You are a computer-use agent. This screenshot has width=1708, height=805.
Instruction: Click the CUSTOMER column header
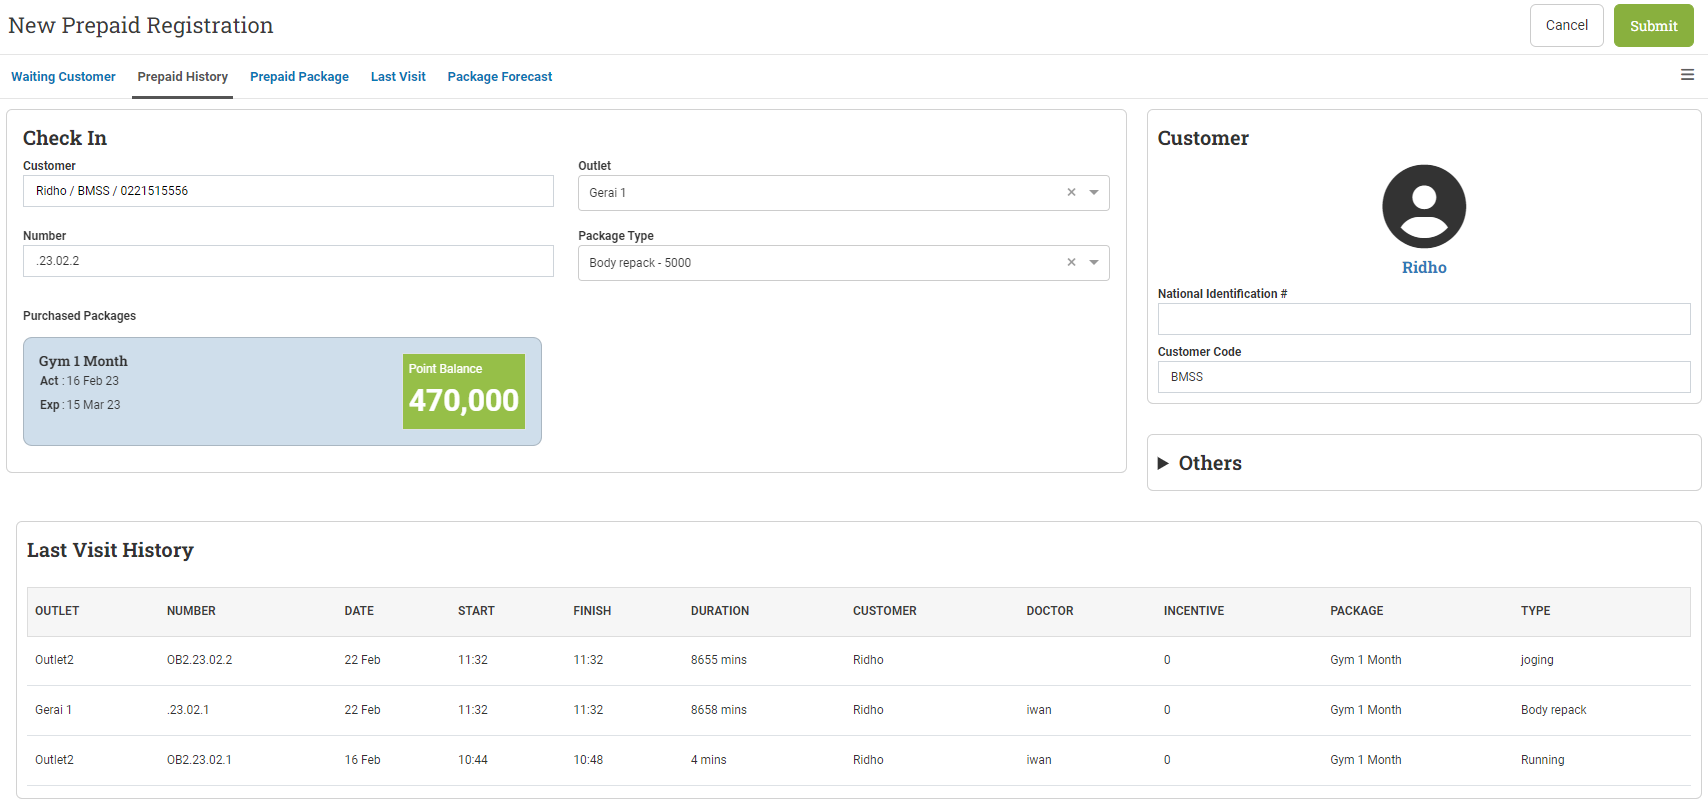pos(885,611)
